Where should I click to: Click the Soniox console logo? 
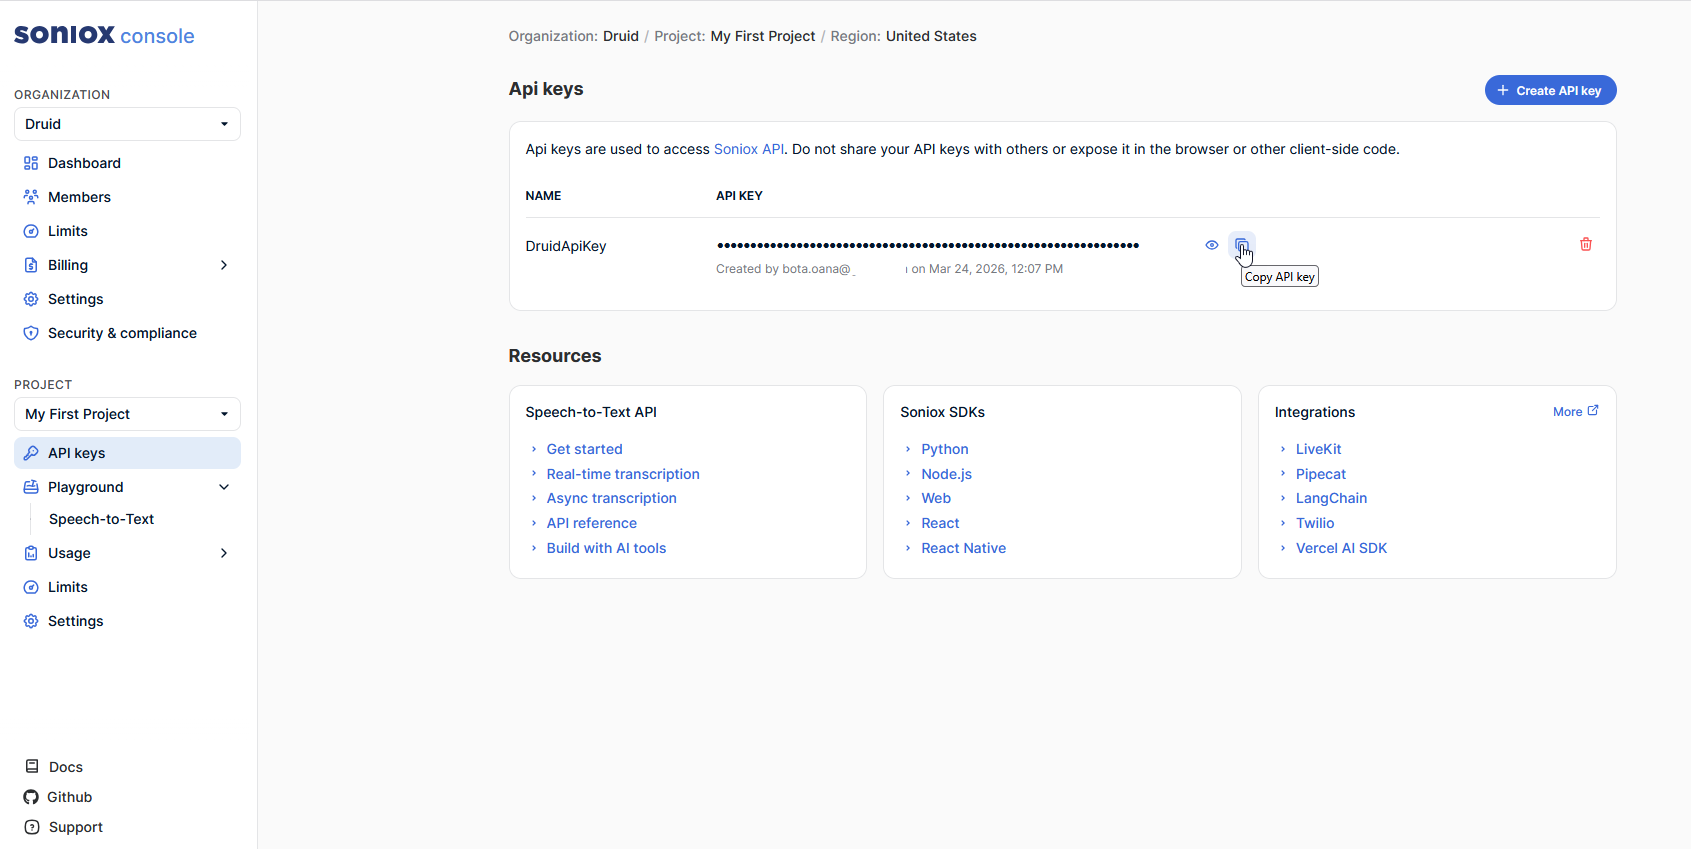(104, 35)
